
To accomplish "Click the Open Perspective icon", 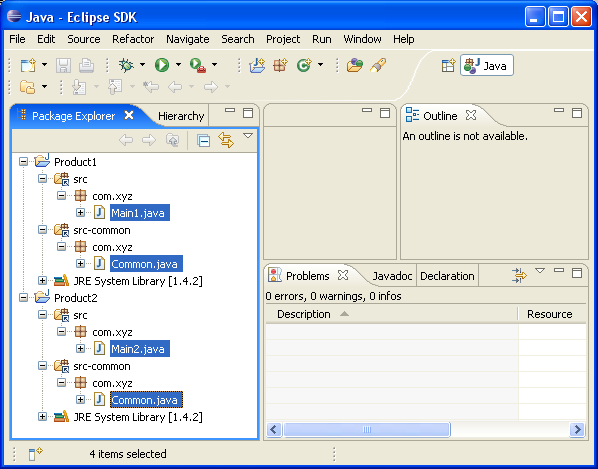I will pyautogui.click(x=448, y=66).
